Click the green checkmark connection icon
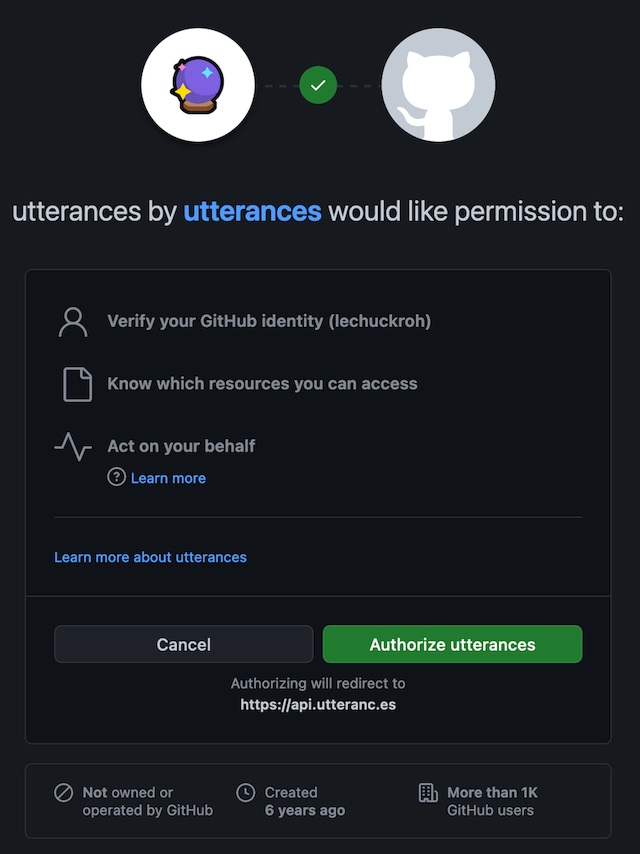 (x=318, y=85)
